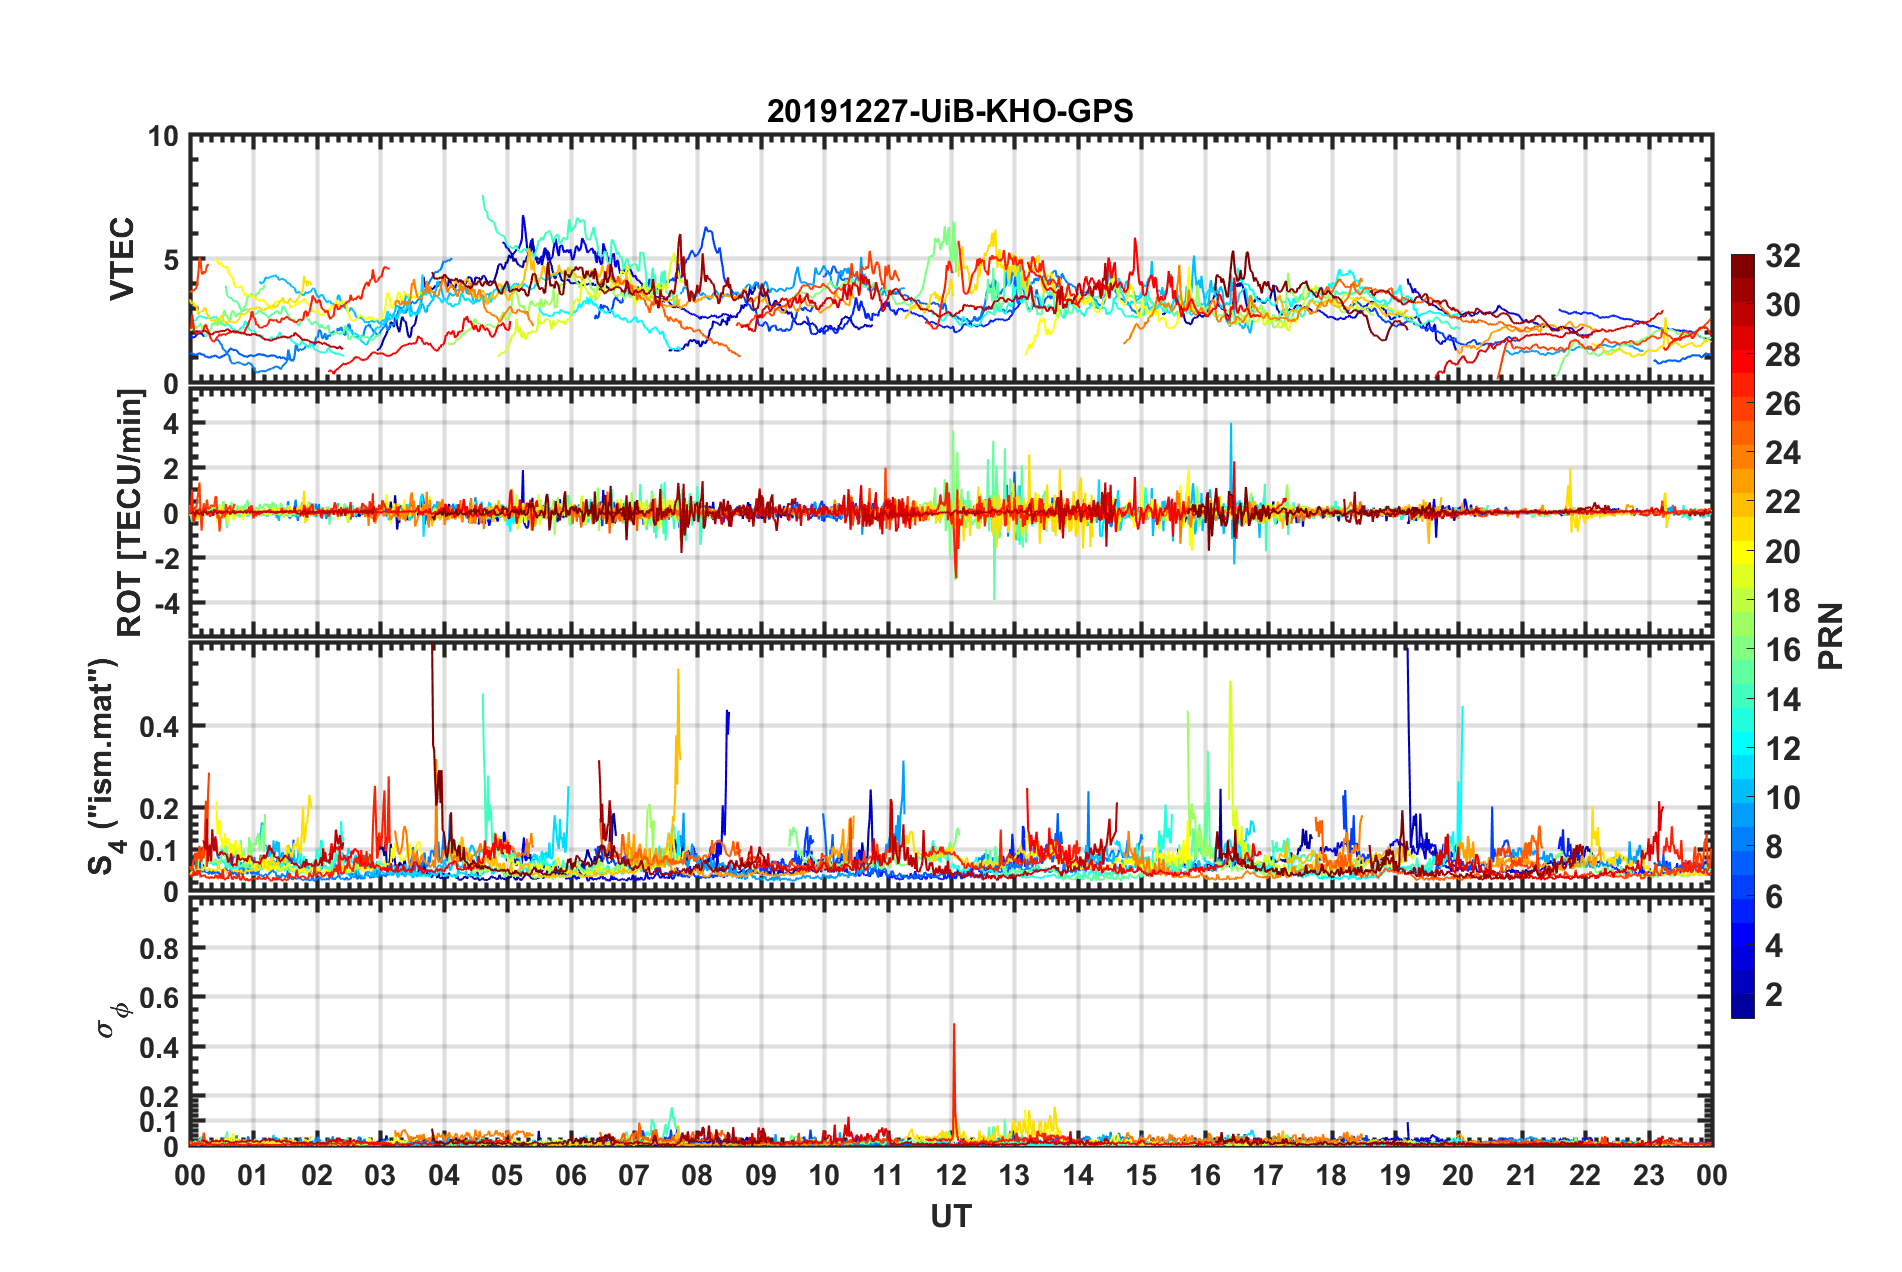Click the dark blue bottom of PRN colorbar
This screenshot has width=1902, height=1272.
[1743, 1006]
